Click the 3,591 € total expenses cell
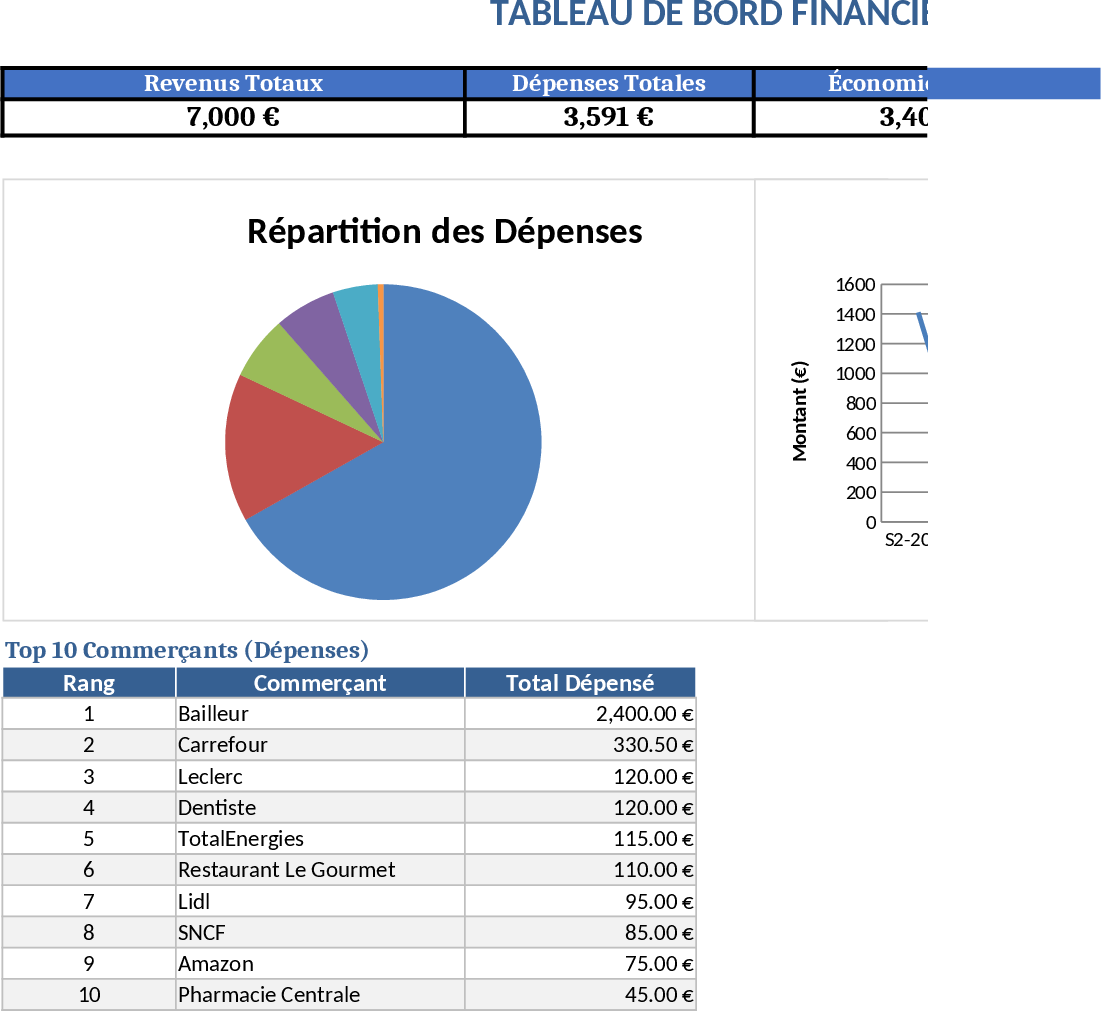This screenshot has width=1101, height=1011. pos(608,117)
